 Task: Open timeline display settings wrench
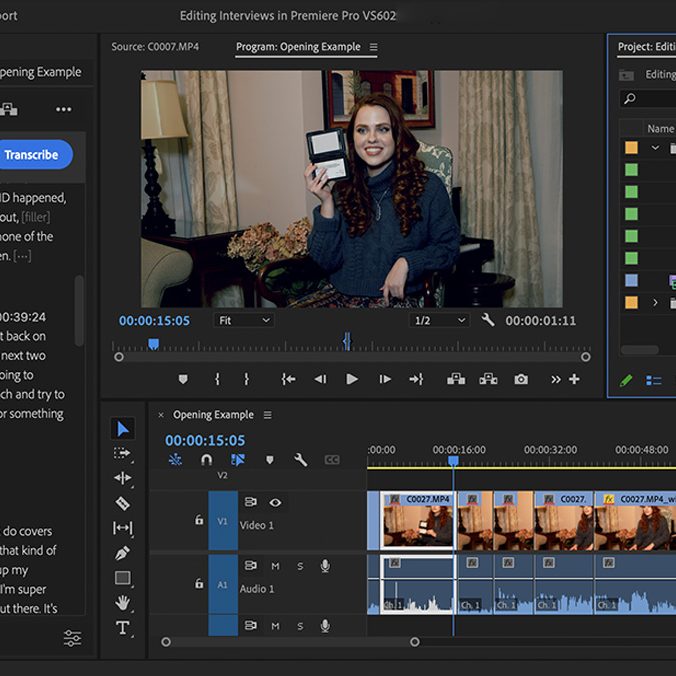[x=300, y=460]
